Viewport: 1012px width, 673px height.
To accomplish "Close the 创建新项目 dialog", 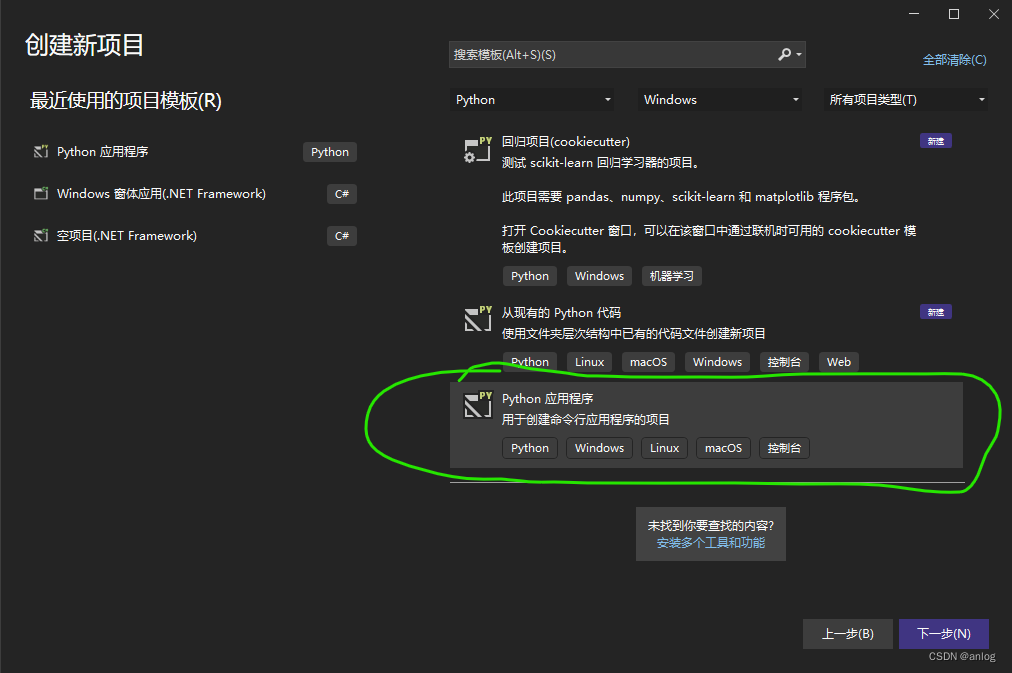I will click(x=994, y=14).
